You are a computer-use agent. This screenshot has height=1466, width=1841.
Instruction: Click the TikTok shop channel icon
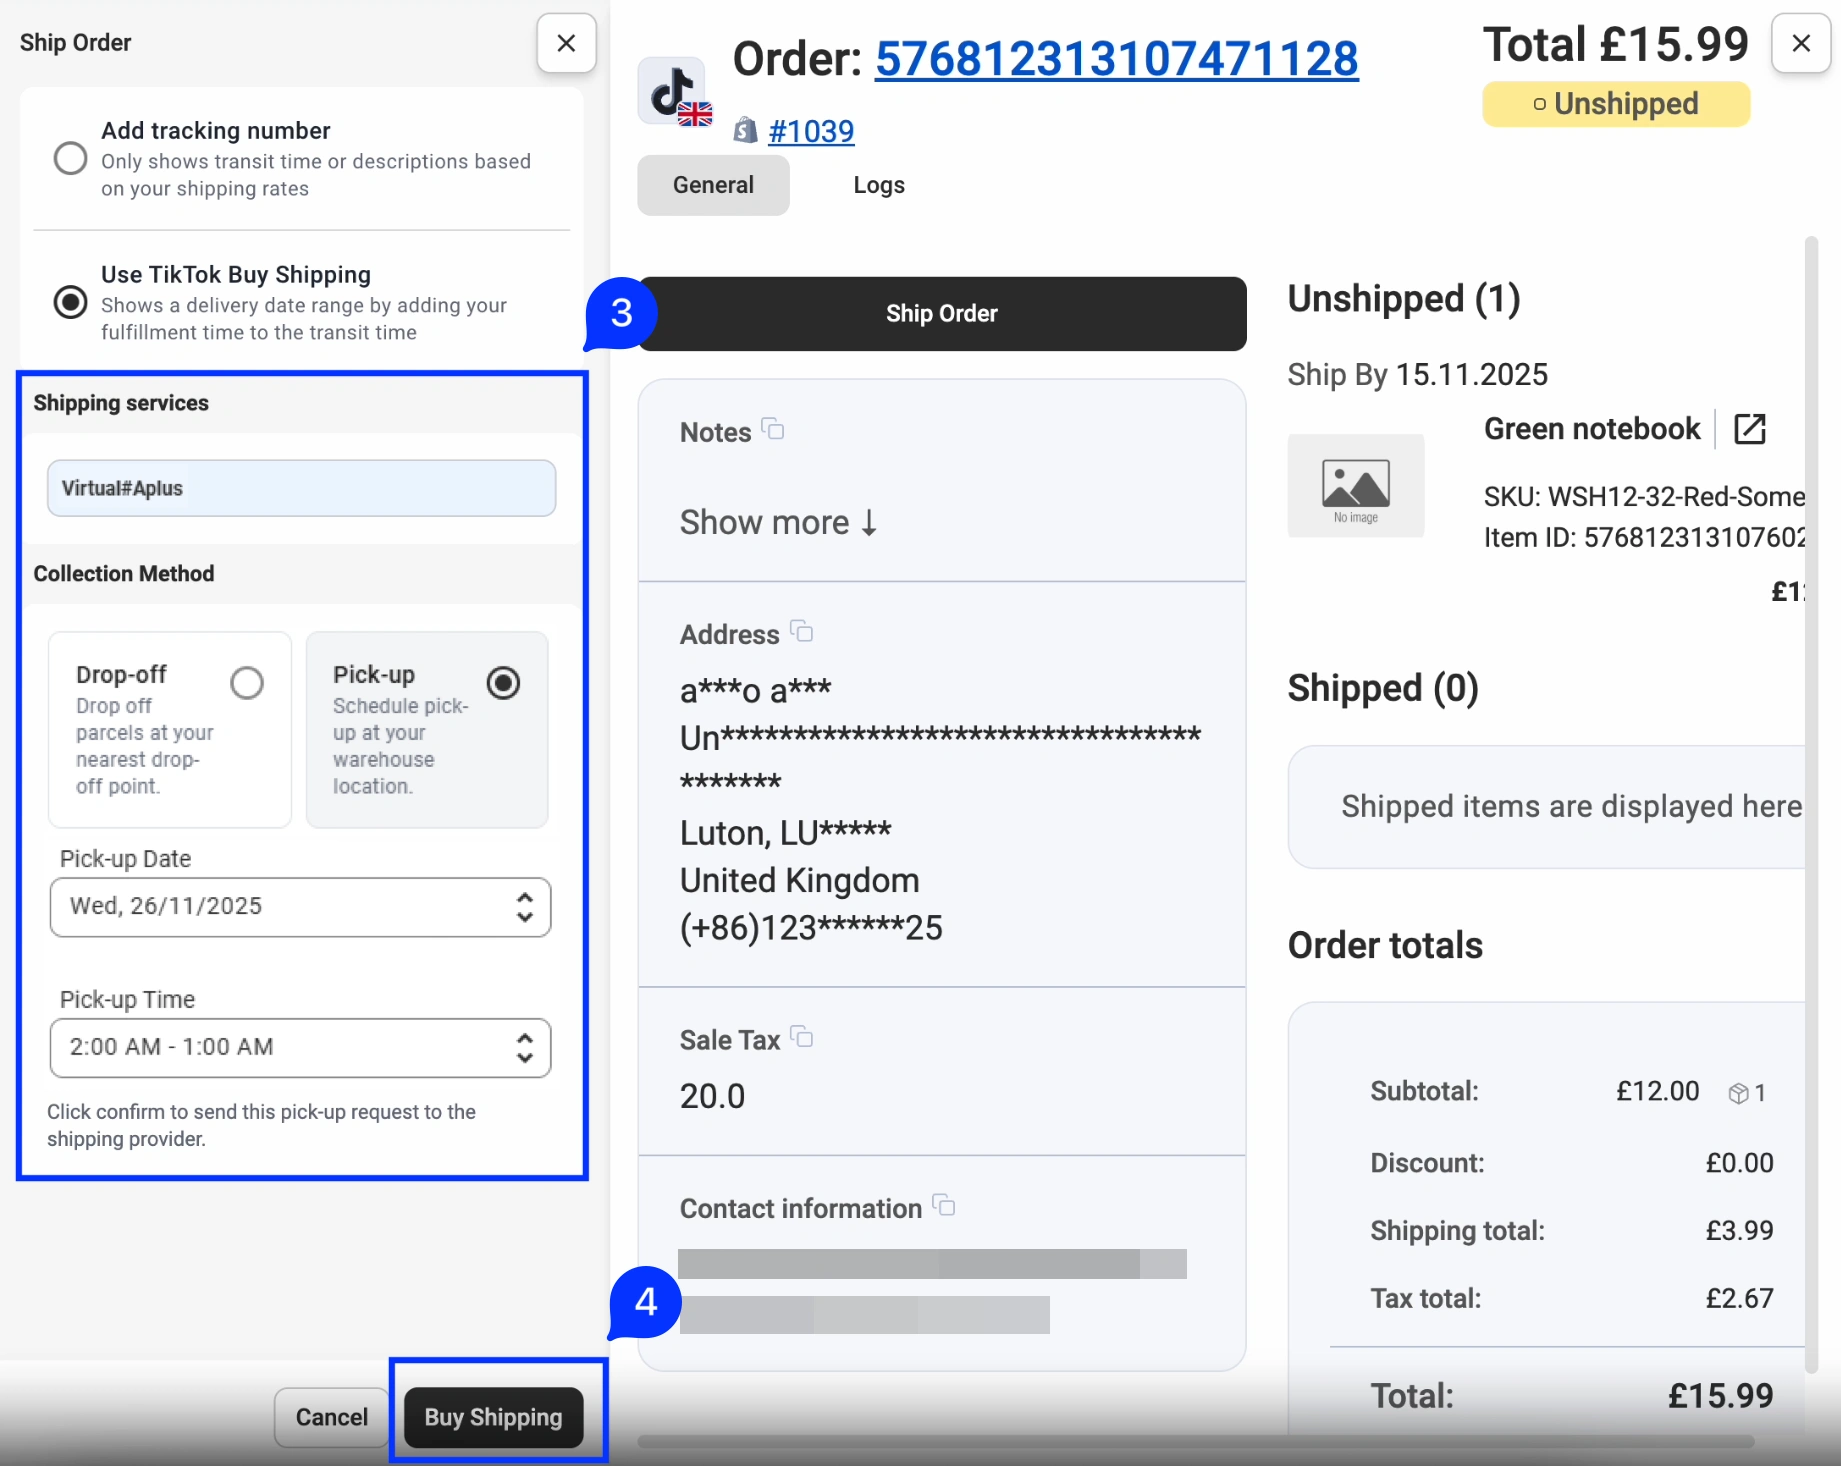point(672,91)
